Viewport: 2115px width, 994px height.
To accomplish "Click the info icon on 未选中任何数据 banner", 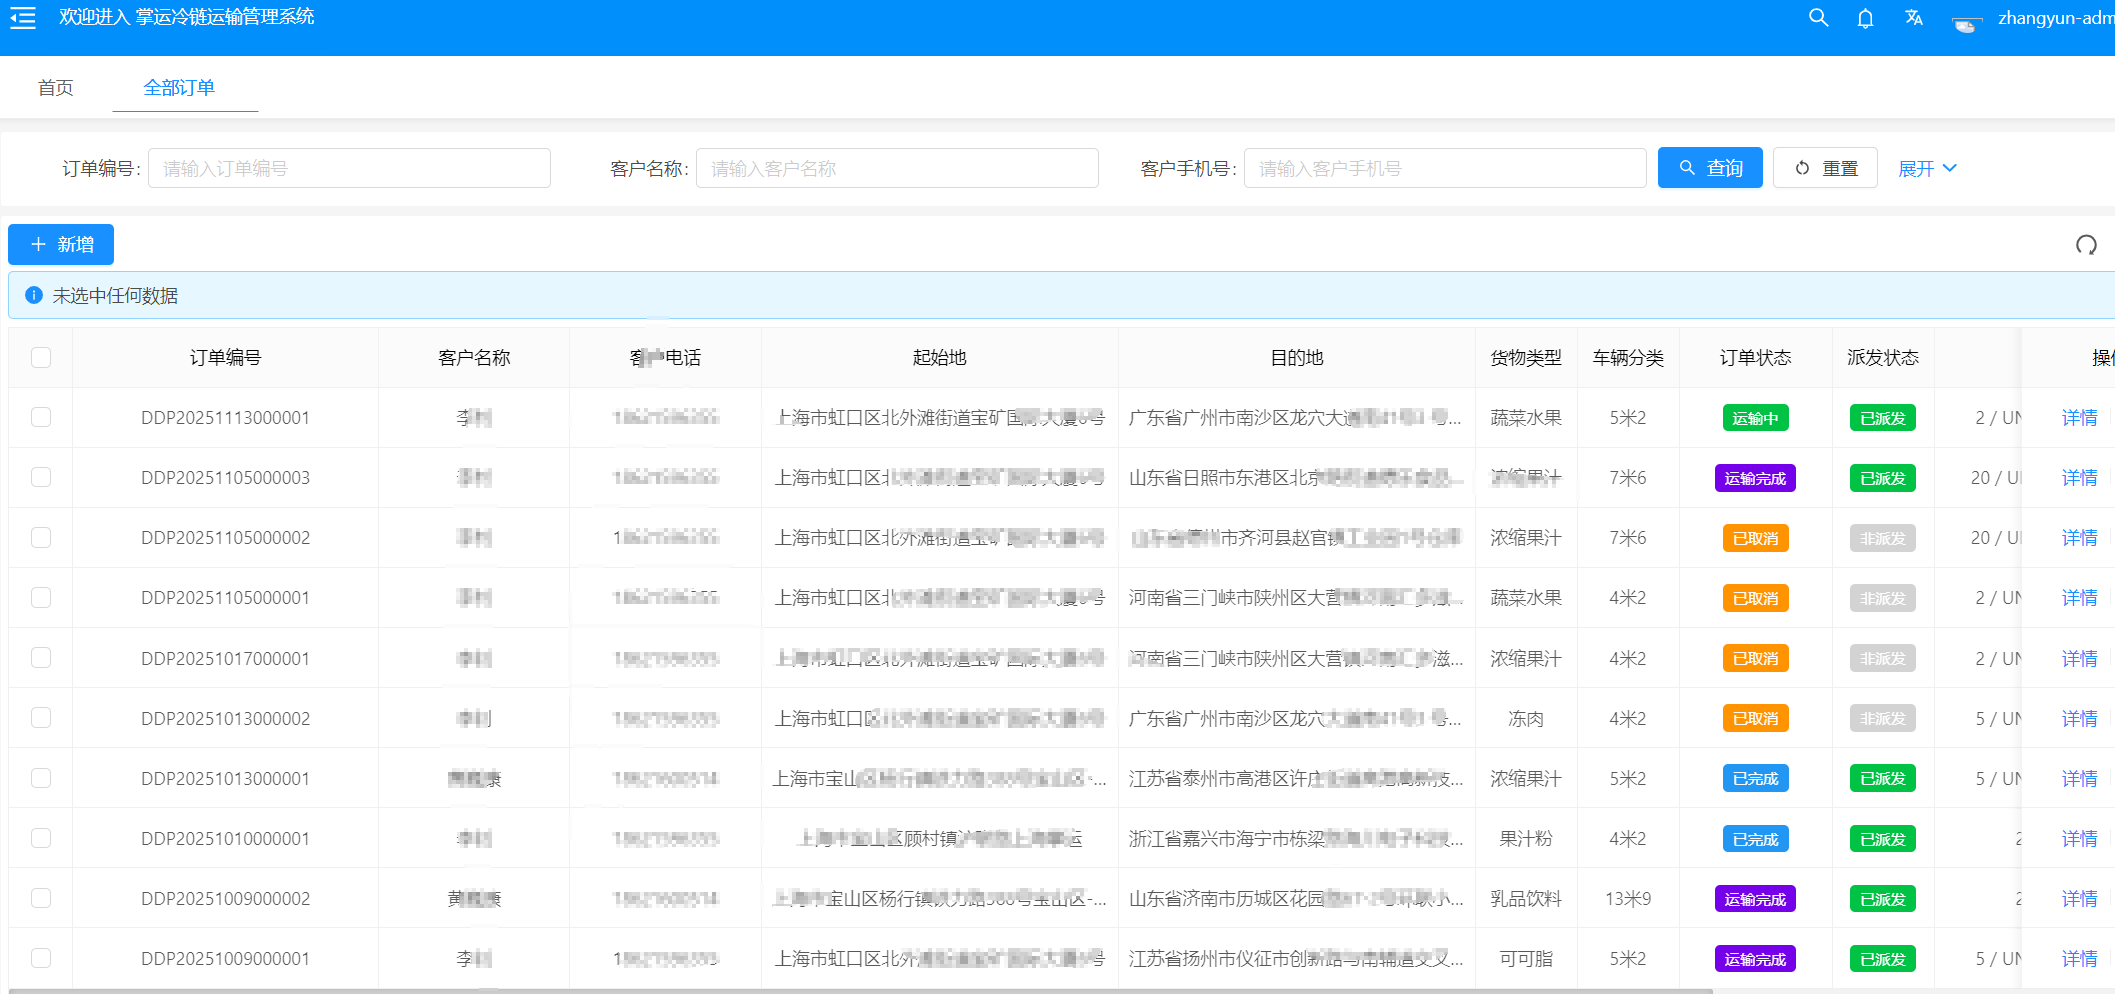I will click(33, 295).
